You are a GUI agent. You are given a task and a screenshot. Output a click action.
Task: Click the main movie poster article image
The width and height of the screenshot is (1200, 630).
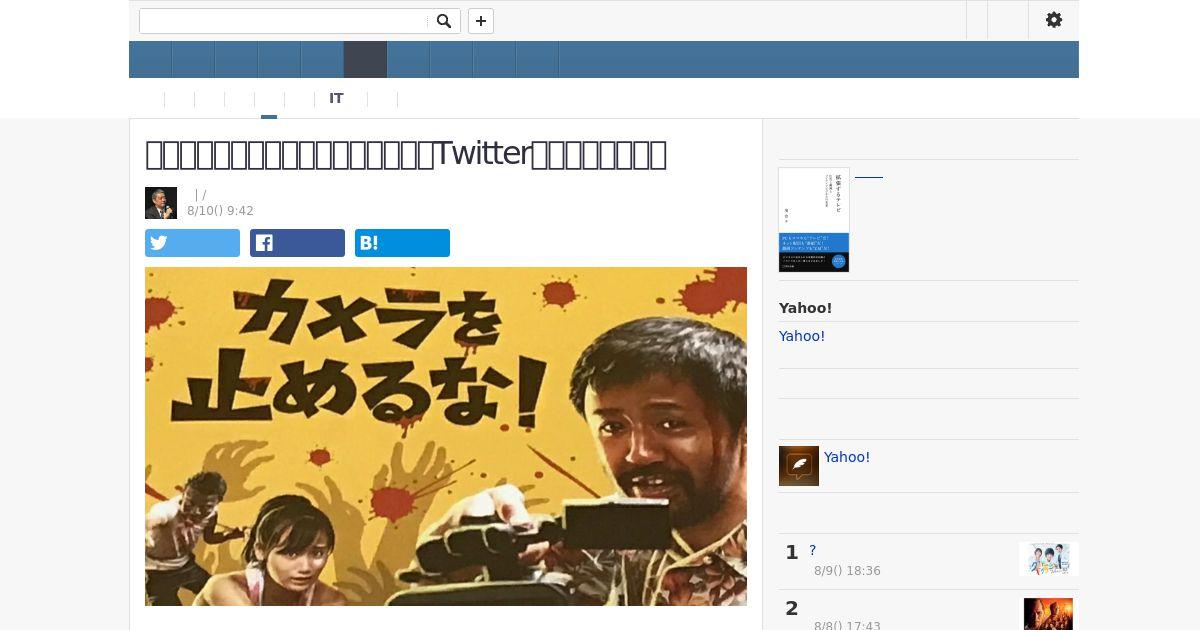click(446, 436)
